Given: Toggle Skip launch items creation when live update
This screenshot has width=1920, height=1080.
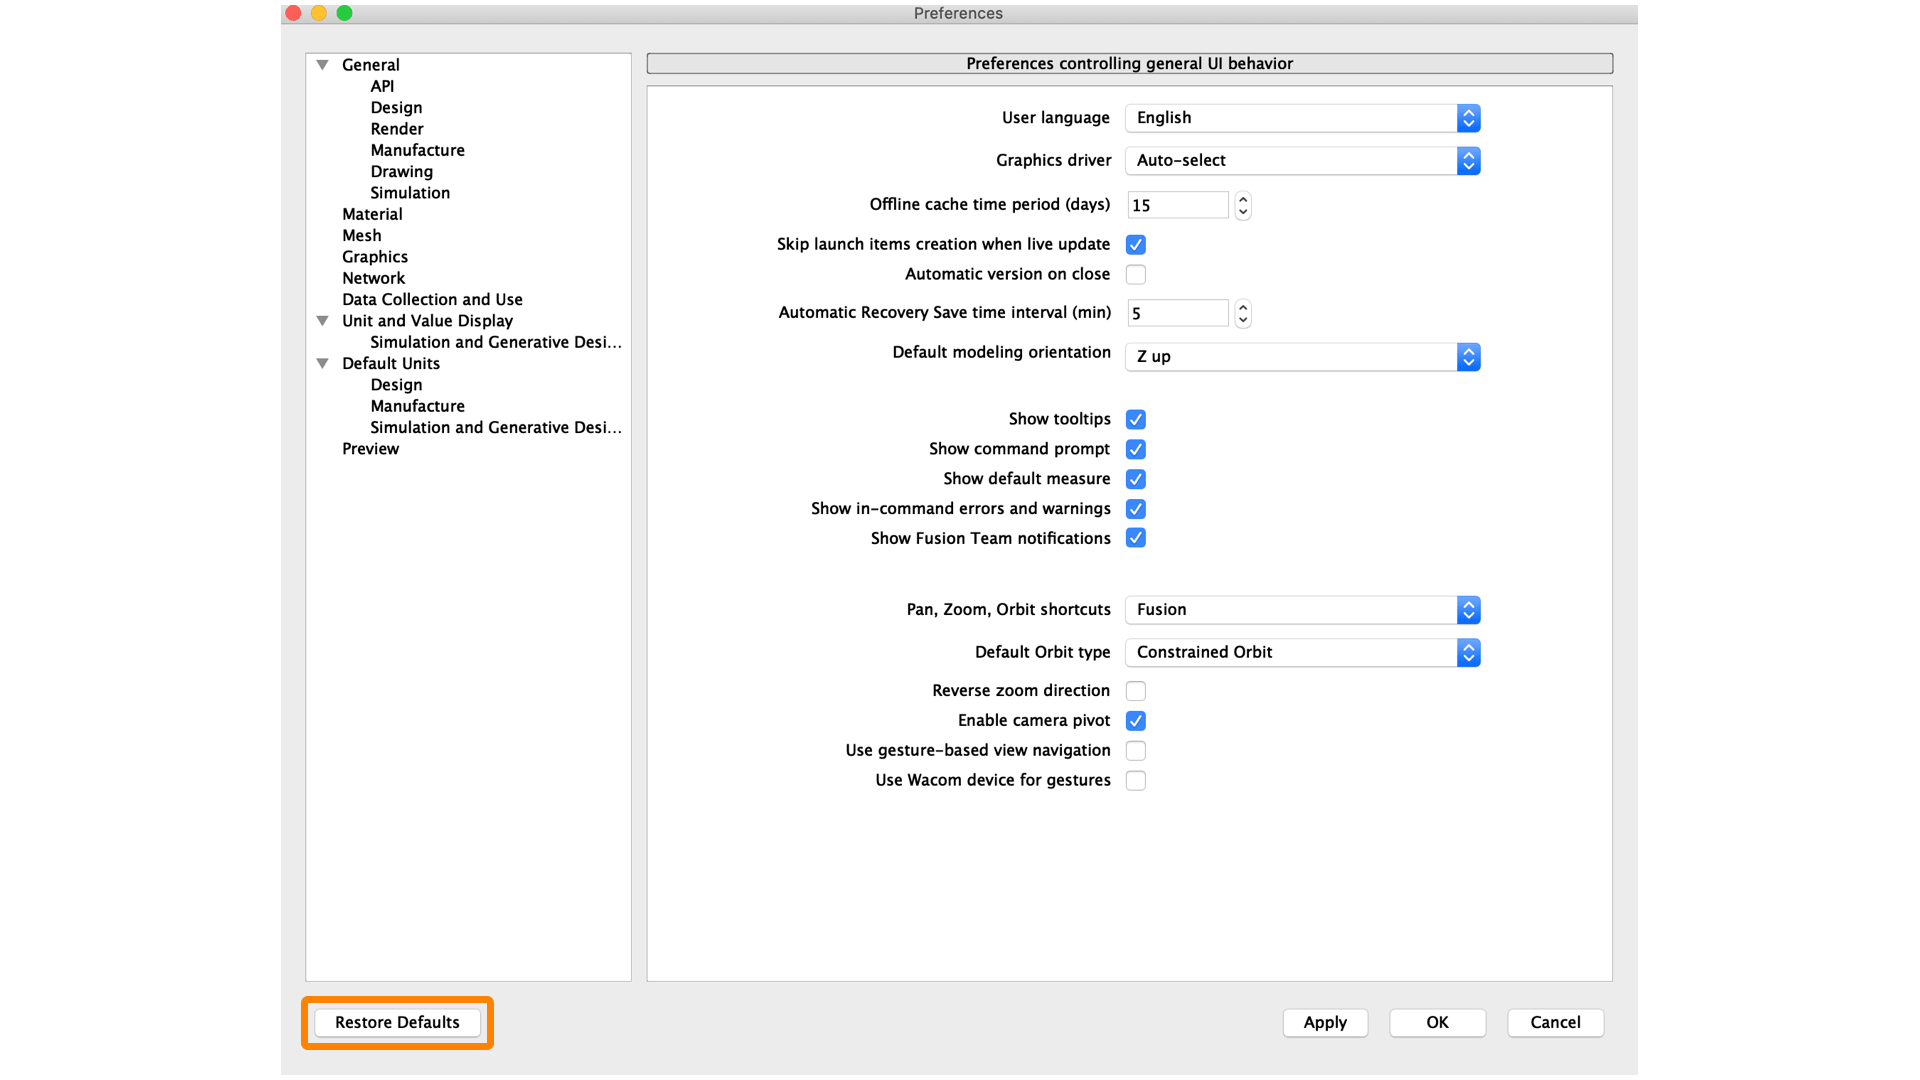Looking at the screenshot, I should coord(1136,245).
